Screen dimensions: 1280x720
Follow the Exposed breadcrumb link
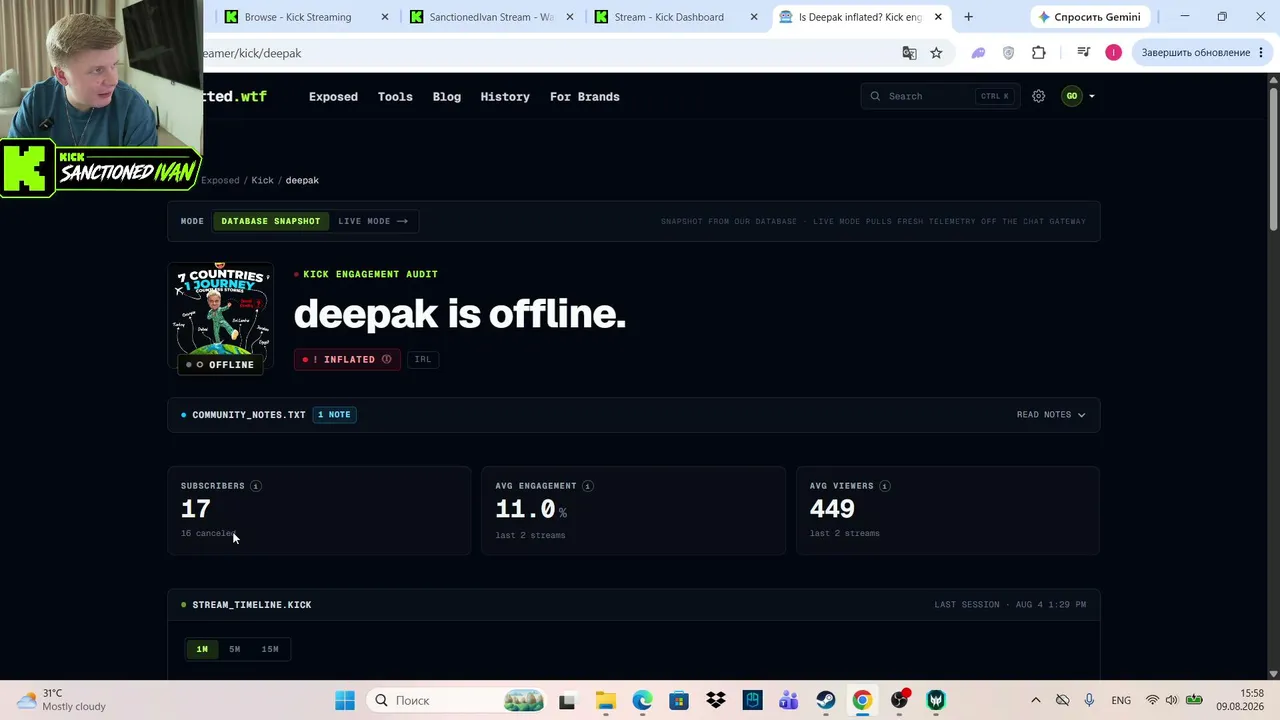(220, 180)
